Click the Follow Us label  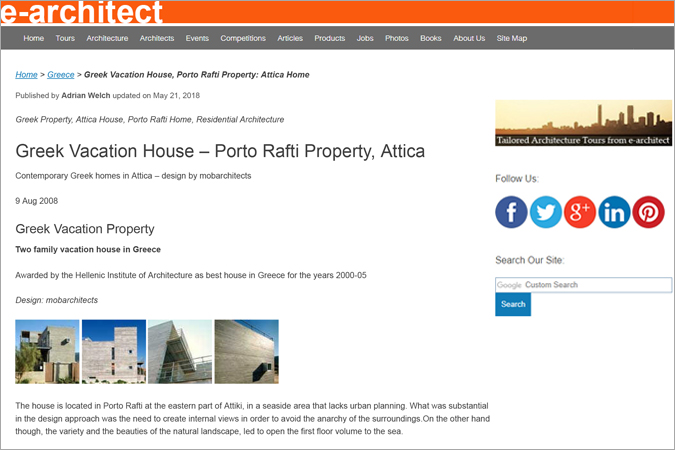click(517, 178)
